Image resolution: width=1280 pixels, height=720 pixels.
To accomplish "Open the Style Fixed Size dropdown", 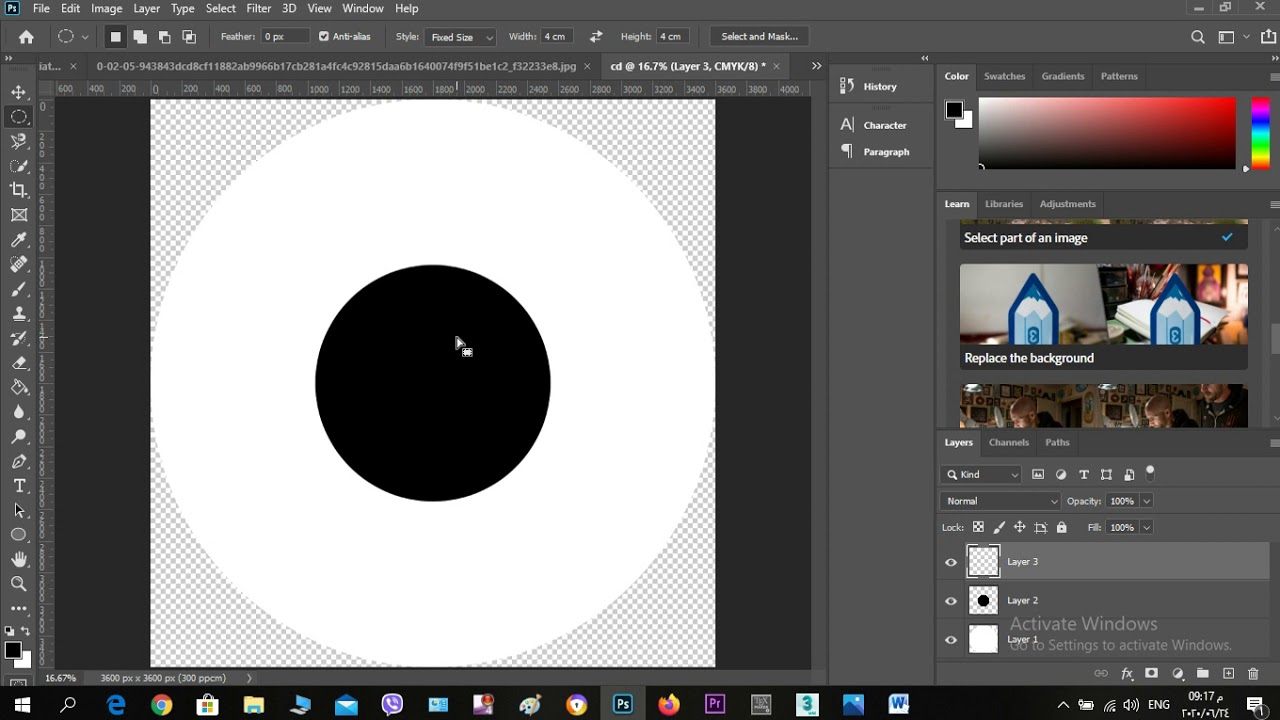I will 460,37.
